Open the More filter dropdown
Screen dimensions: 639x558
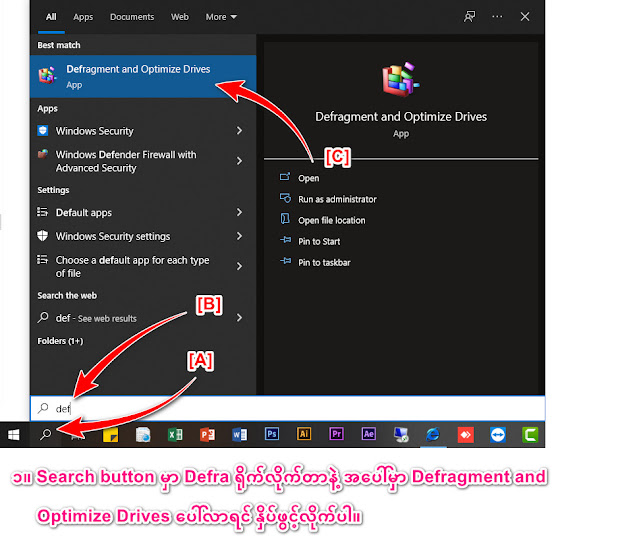pos(221,17)
